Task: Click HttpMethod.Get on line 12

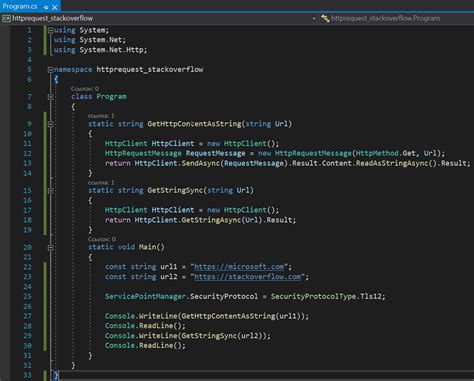Action: click(x=386, y=153)
